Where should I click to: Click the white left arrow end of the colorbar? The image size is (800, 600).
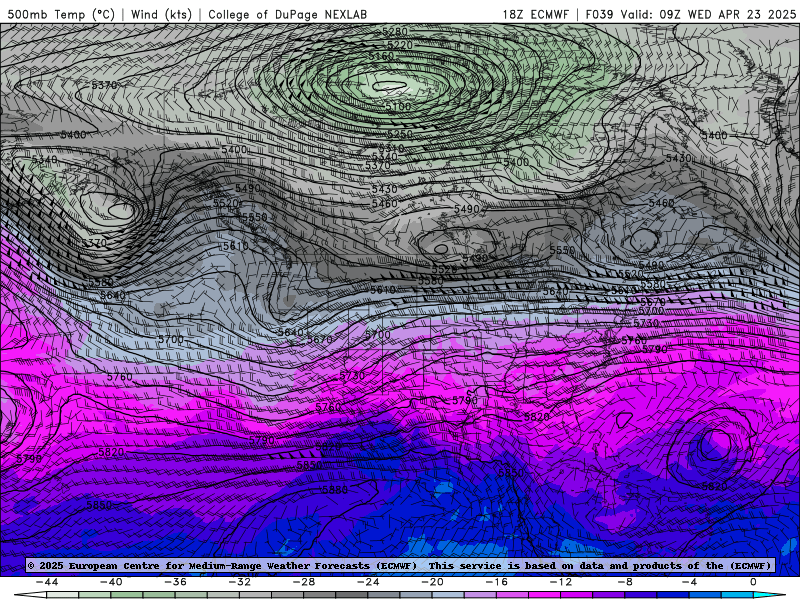pyautogui.click(x=30, y=595)
